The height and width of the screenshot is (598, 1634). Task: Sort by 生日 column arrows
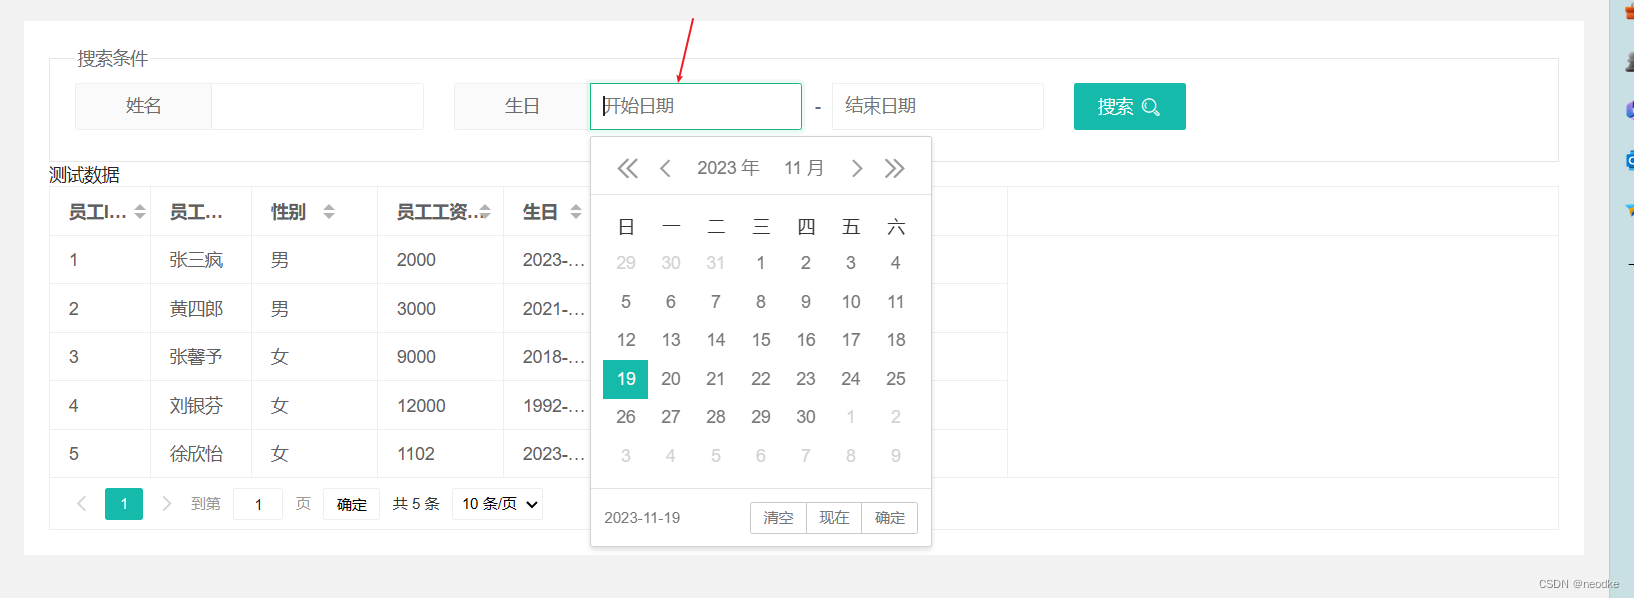coord(576,212)
